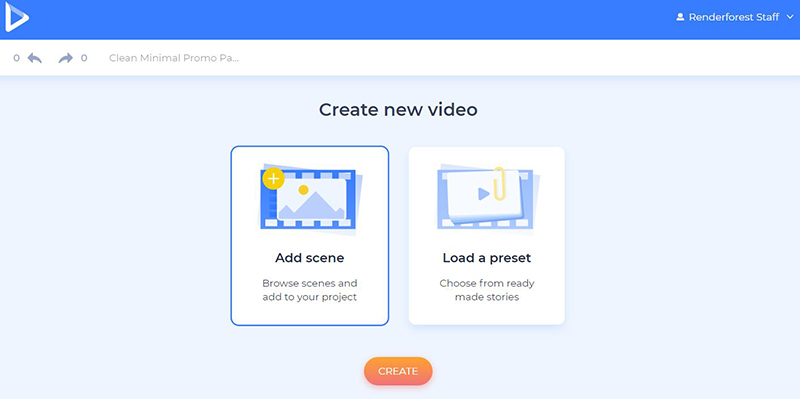Click the yellow plus badge on the filmstrip
This screenshot has width=800, height=399.
coord(273,179)
